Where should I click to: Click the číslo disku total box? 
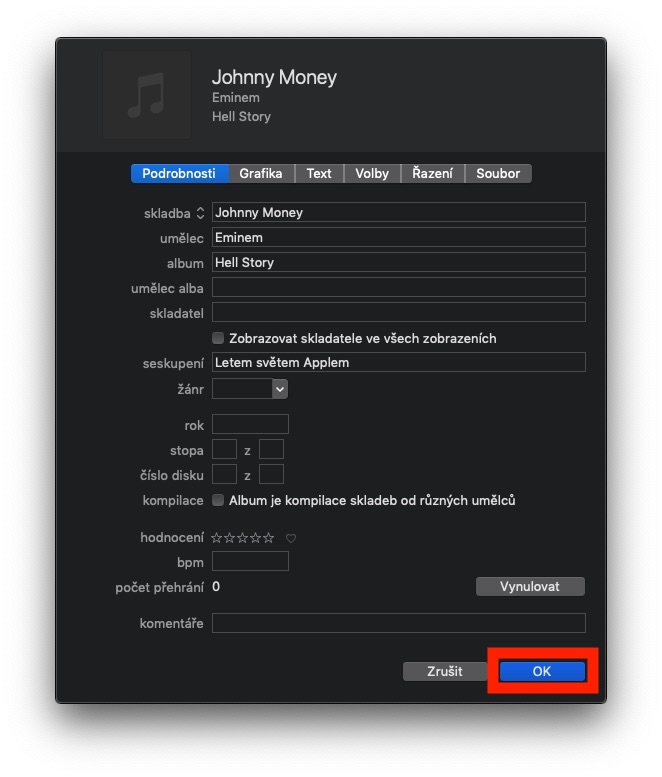coord(272,474)
